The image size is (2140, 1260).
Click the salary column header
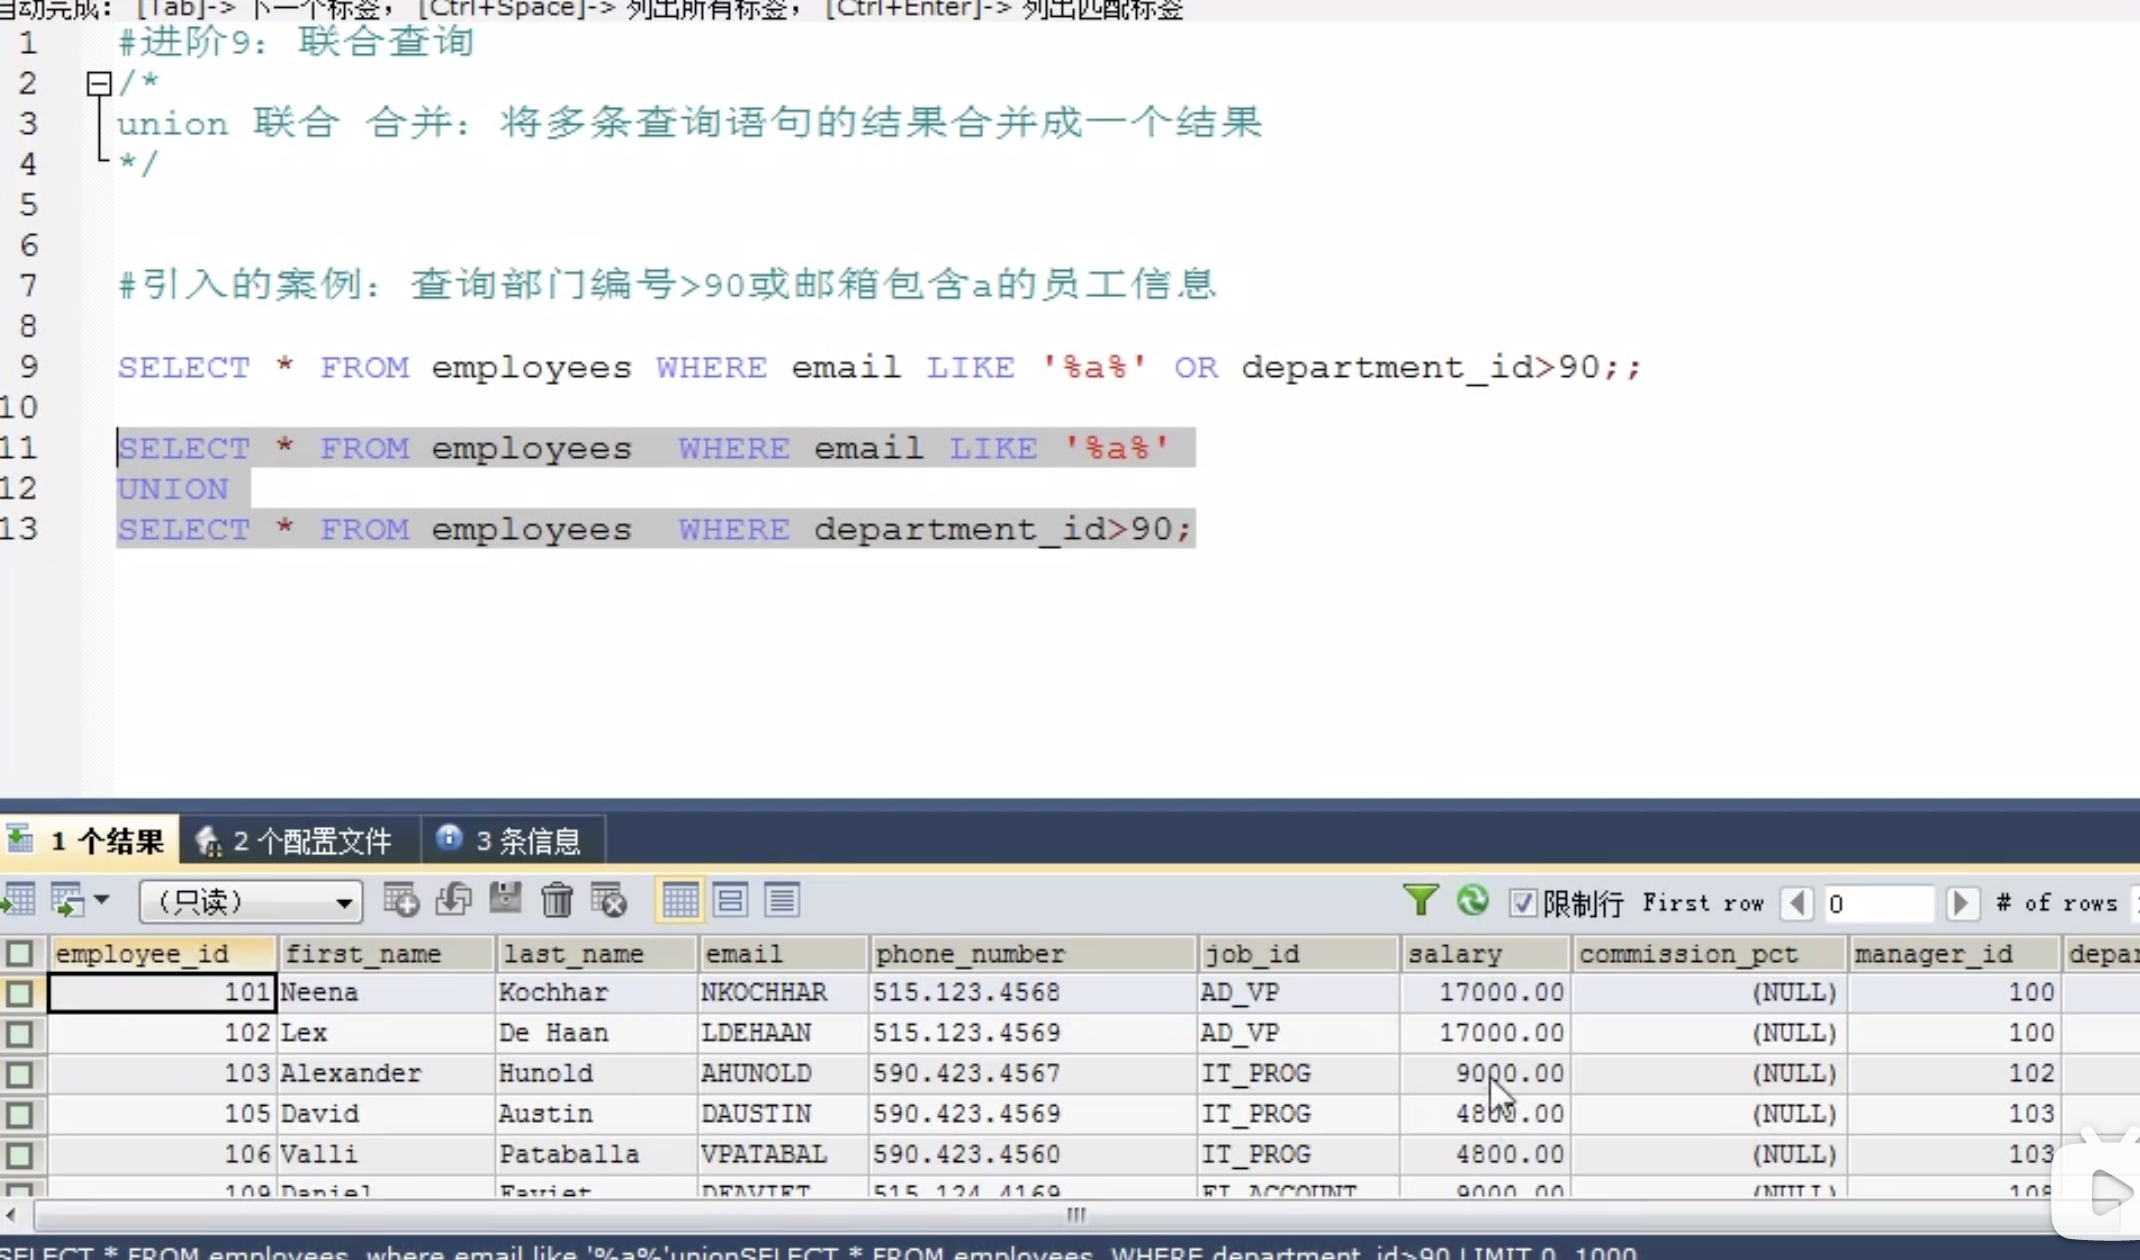(1486, 954)
